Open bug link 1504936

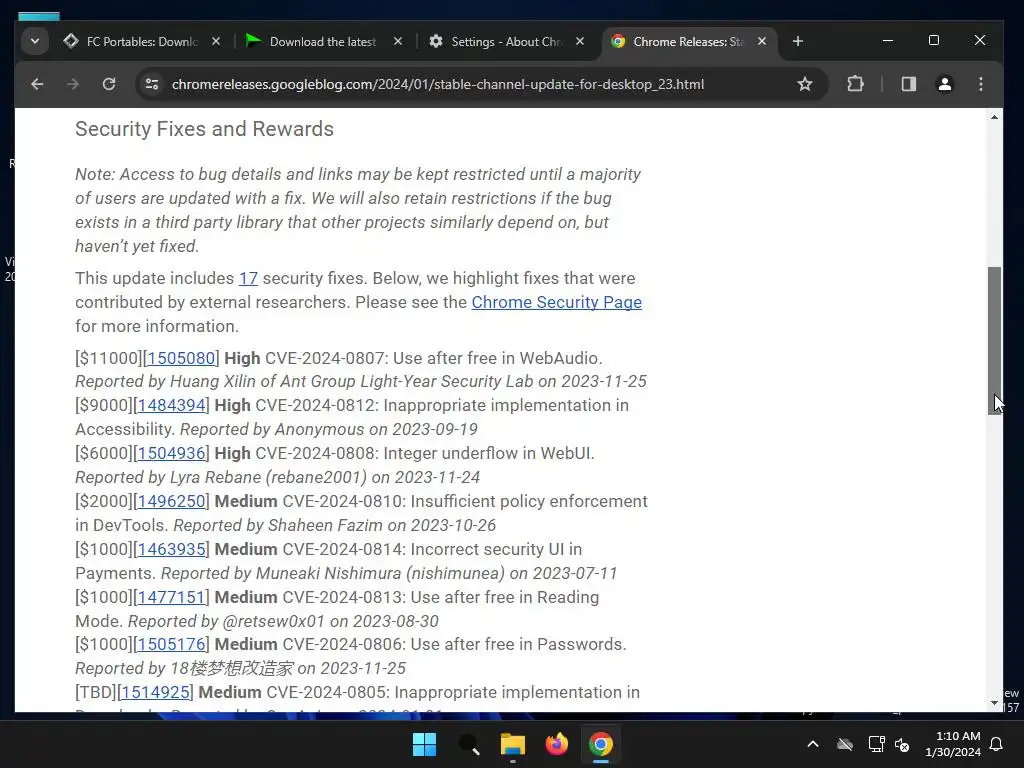point(172,453)
